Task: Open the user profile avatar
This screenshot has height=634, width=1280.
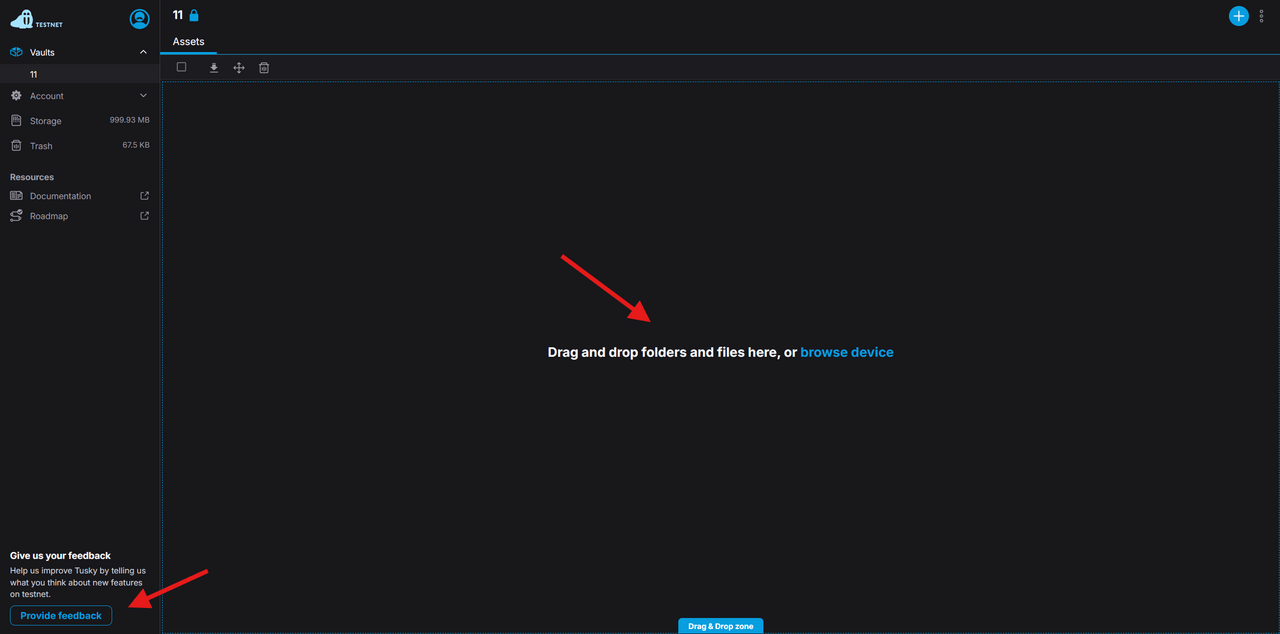Action: tap(140, 19)
